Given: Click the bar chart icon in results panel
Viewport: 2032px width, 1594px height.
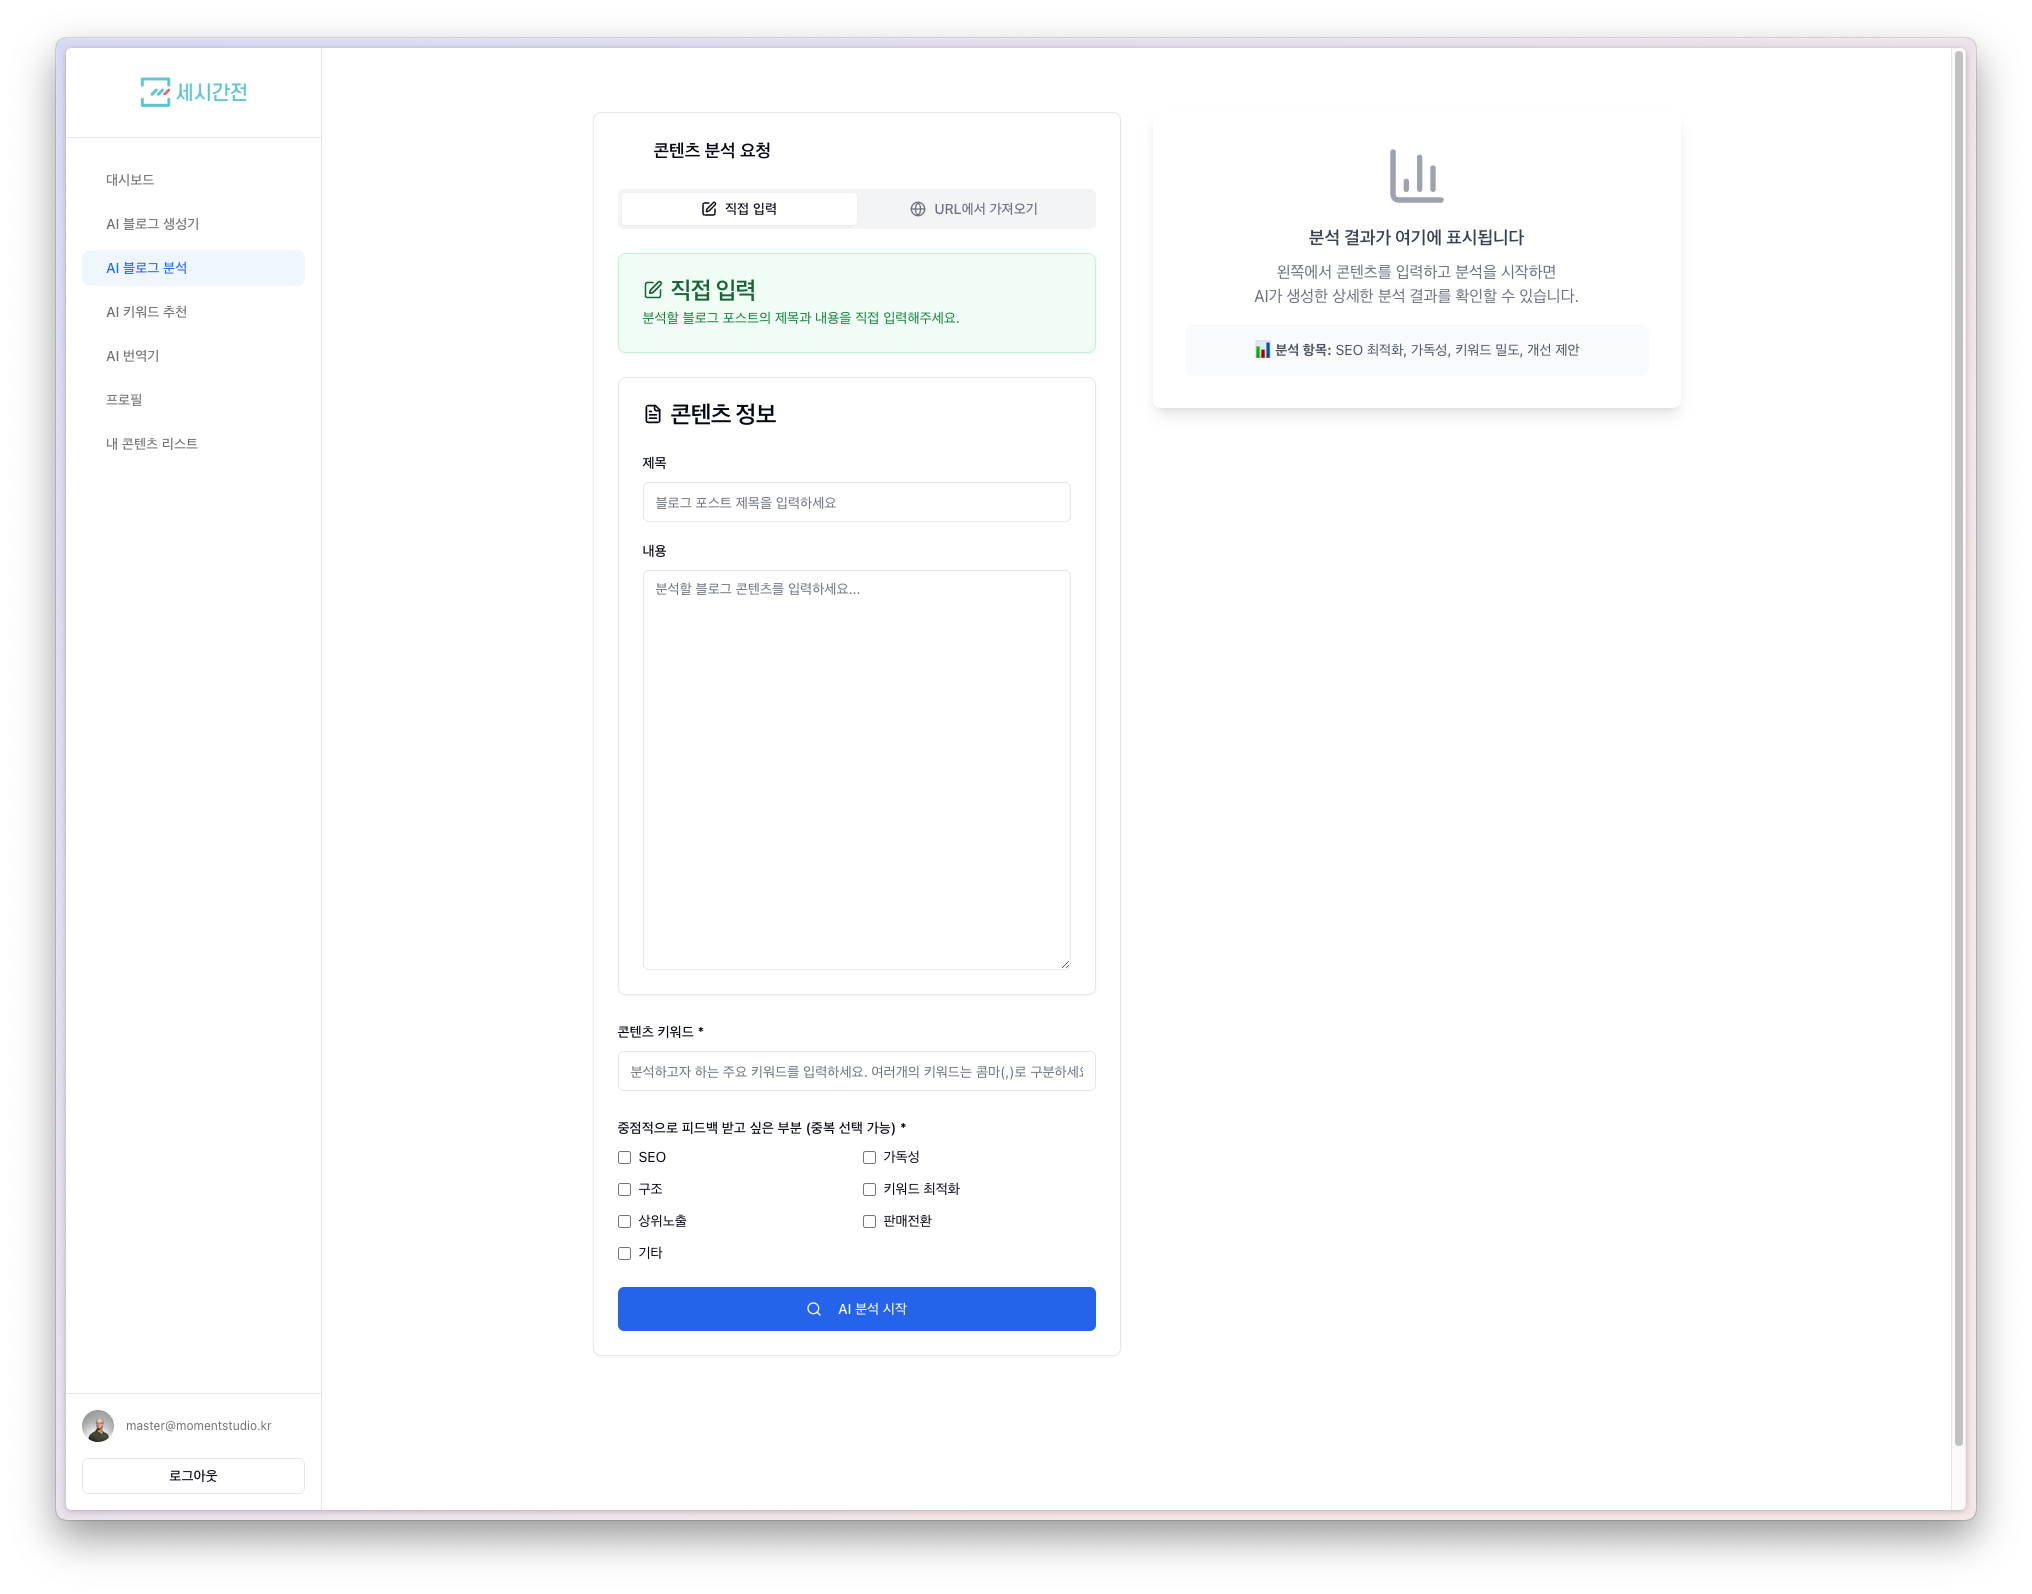Looking at the screenshot, I should coord(1416,176).
